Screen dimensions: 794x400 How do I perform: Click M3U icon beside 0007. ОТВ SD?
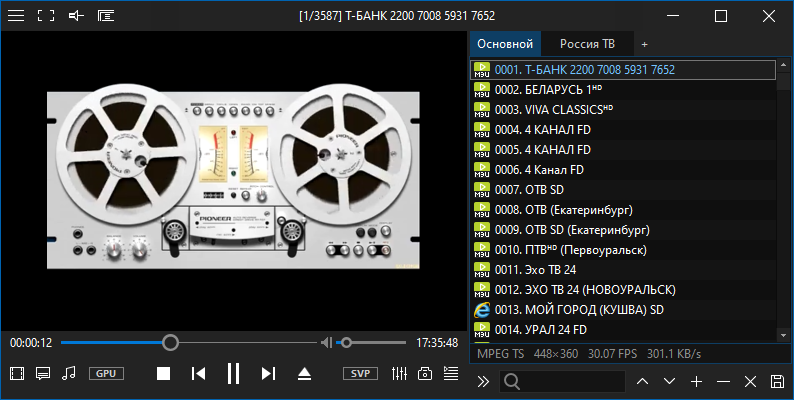[x=482, y=190]
